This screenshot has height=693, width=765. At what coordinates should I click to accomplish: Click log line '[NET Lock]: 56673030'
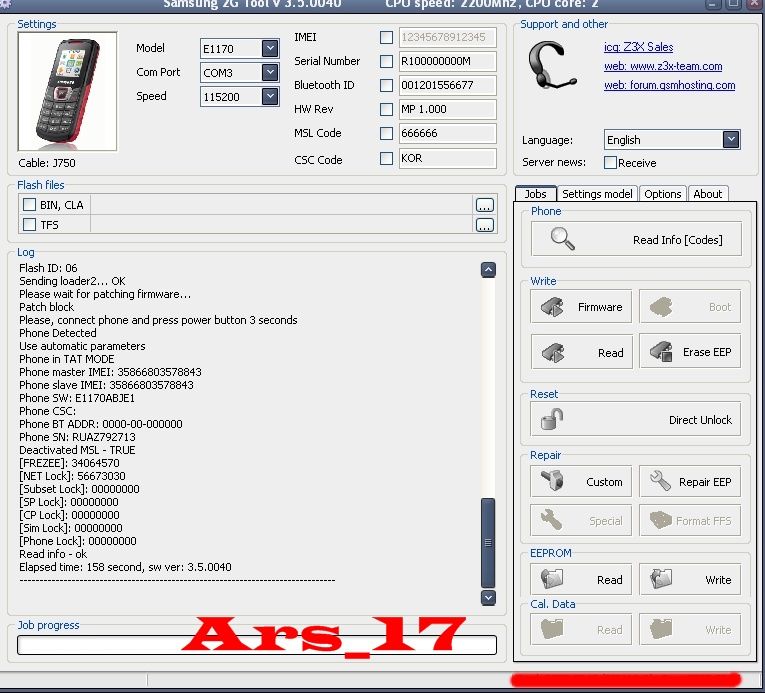(x=72, y=476)
